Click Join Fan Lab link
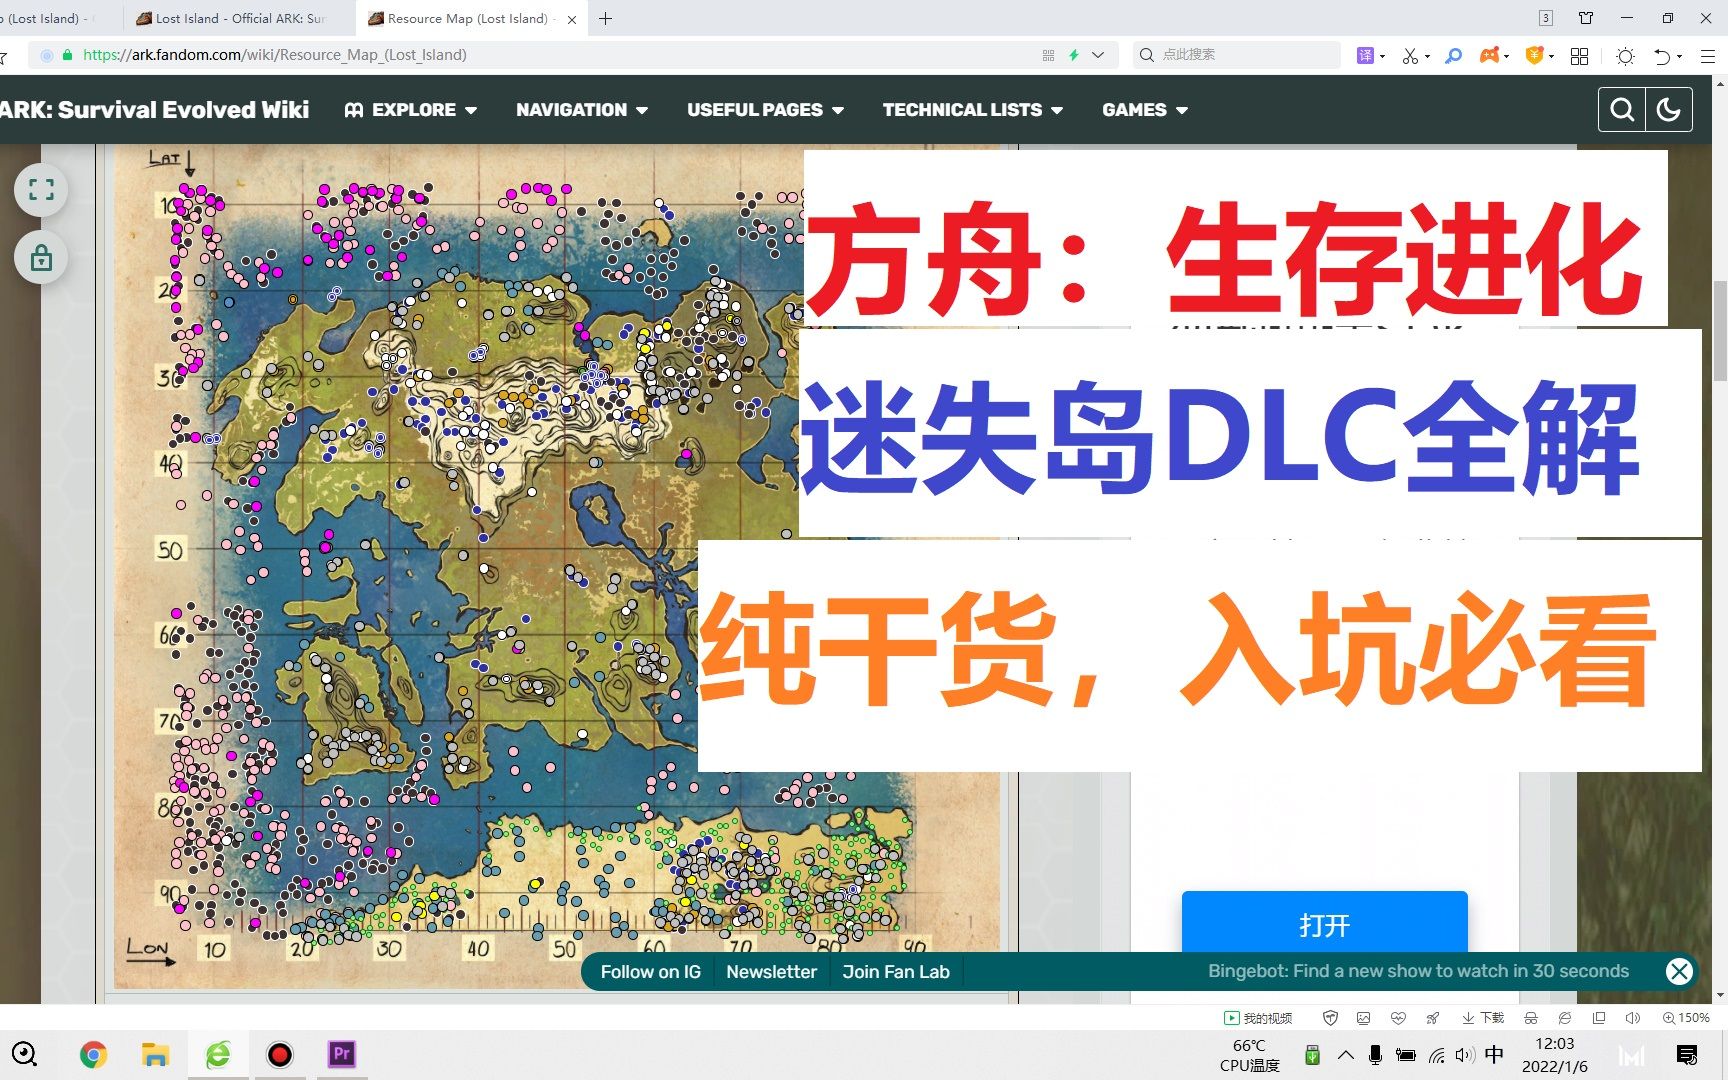Viewport: 1728px width, 1080px height. click(x=896, y=971)
